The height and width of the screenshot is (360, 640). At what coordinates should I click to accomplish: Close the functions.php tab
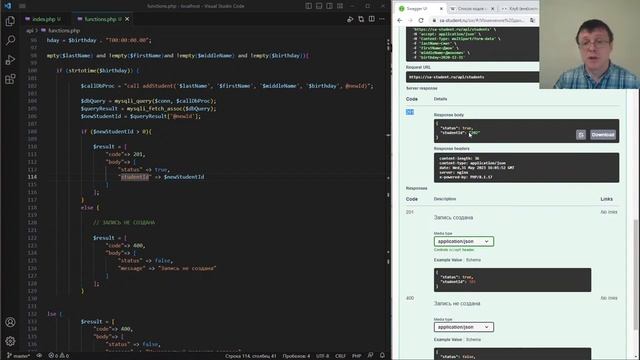coord(127,19)
